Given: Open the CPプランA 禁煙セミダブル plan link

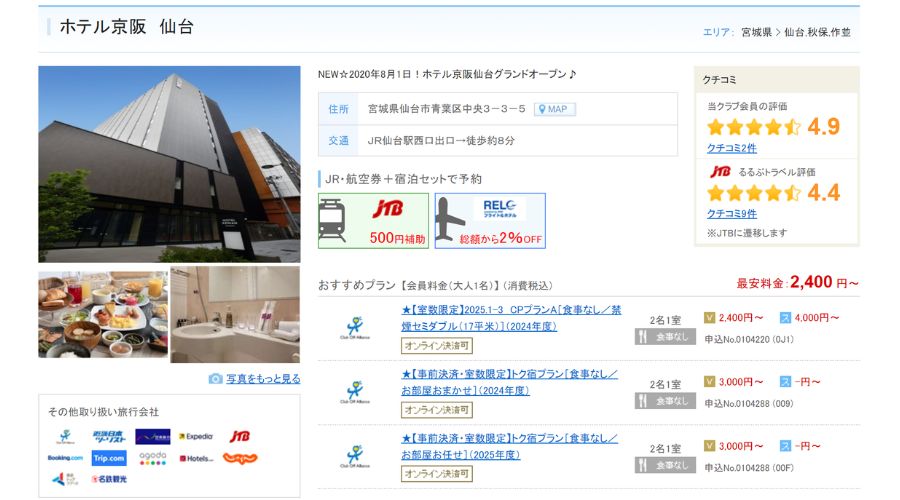Looking at the screenshot, I should (511, 318).
